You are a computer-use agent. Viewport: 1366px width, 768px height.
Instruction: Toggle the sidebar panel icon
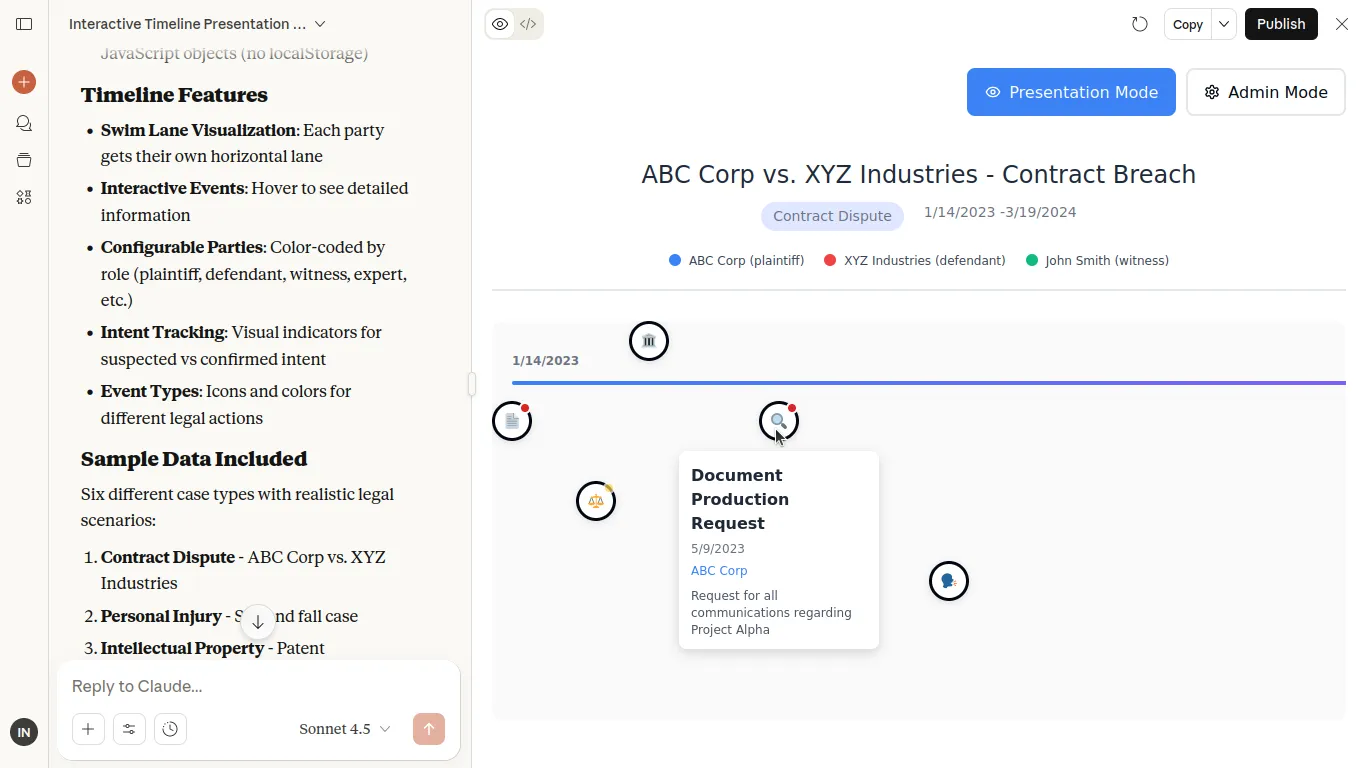click(x=24, y=24)
